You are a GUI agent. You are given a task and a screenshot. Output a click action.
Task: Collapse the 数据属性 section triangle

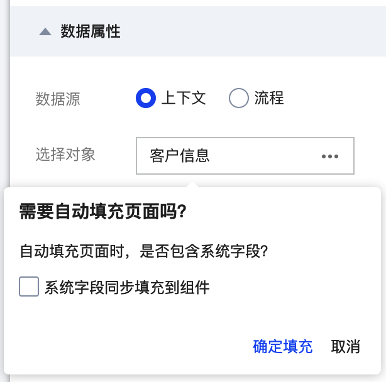click(45, 32)
